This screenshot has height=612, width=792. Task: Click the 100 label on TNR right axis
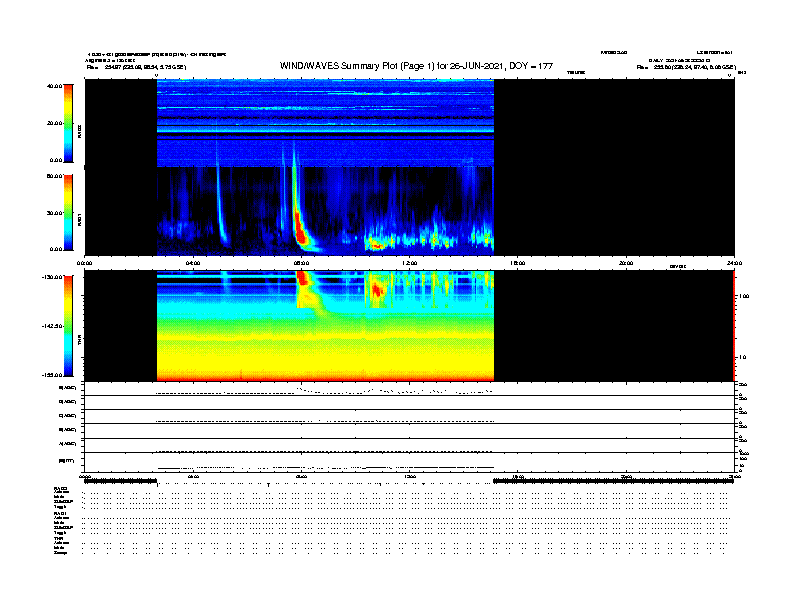click(x=743, y=296)
